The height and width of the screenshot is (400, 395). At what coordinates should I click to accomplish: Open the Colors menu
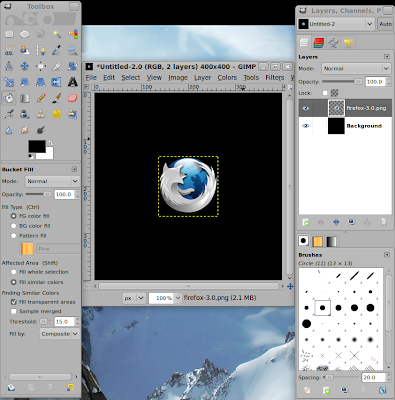coord(227,78)
